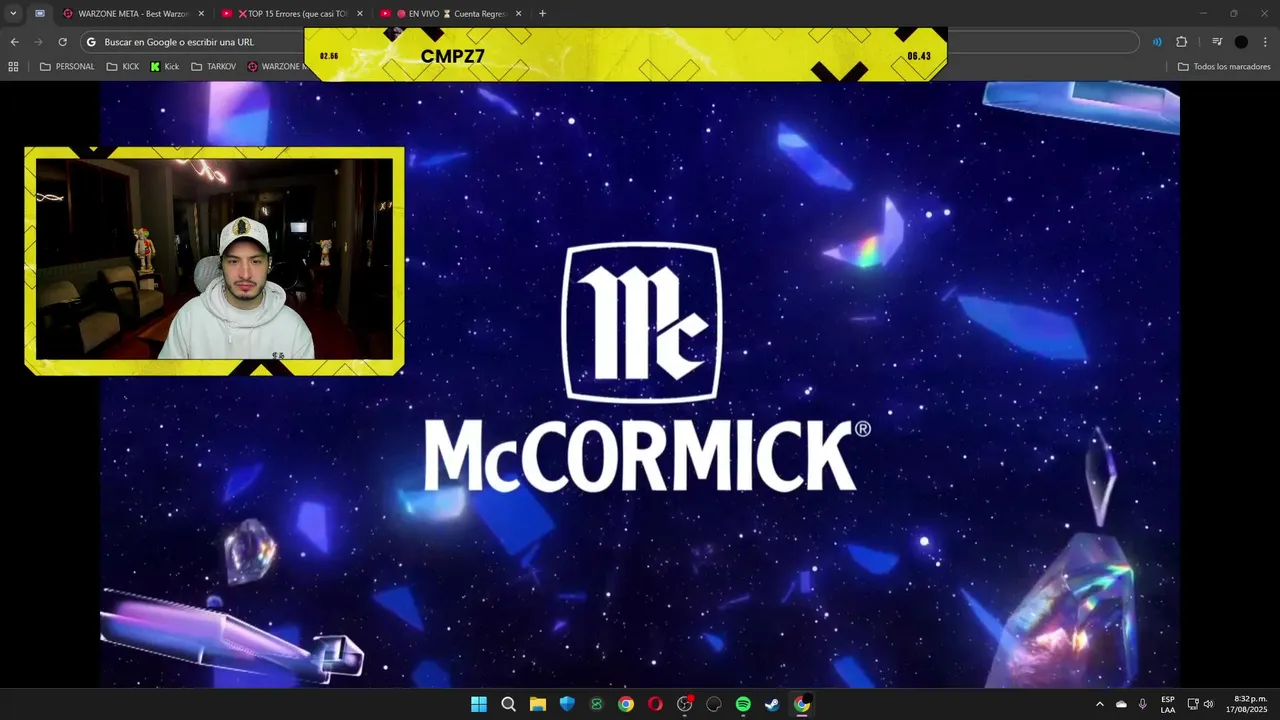
Task: Restore down the Chrome window
Action: click(x=1233, y=13)
